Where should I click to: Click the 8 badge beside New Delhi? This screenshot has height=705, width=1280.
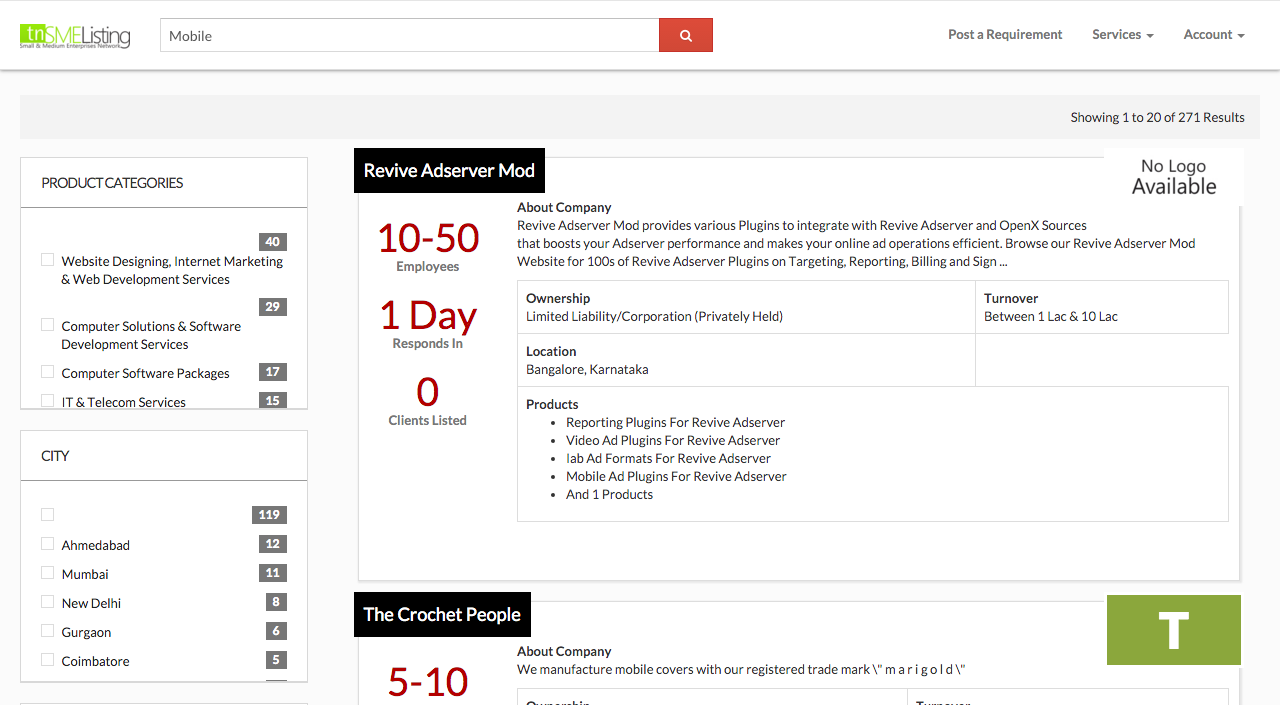pos(276,602)
